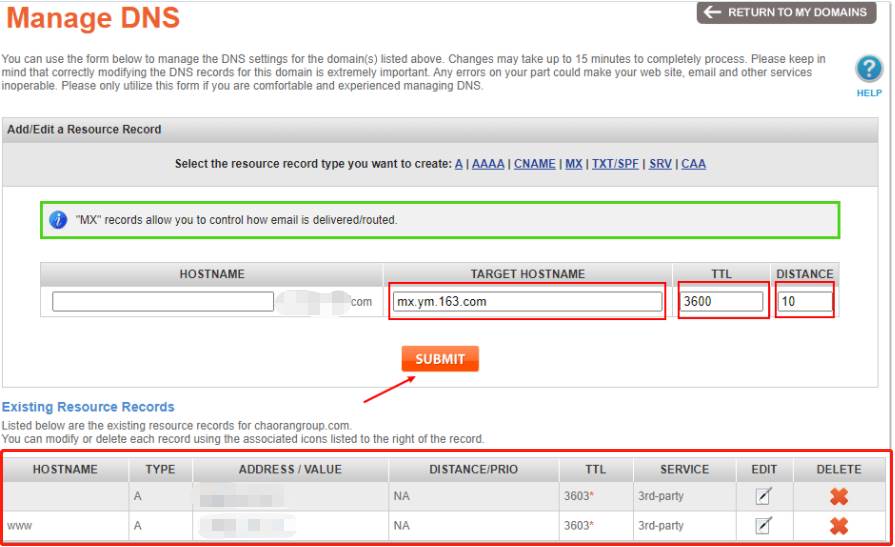Click the HELP text under the question mark
The image size is (895, 547).
pyautogui.click(x=869, y=93)
